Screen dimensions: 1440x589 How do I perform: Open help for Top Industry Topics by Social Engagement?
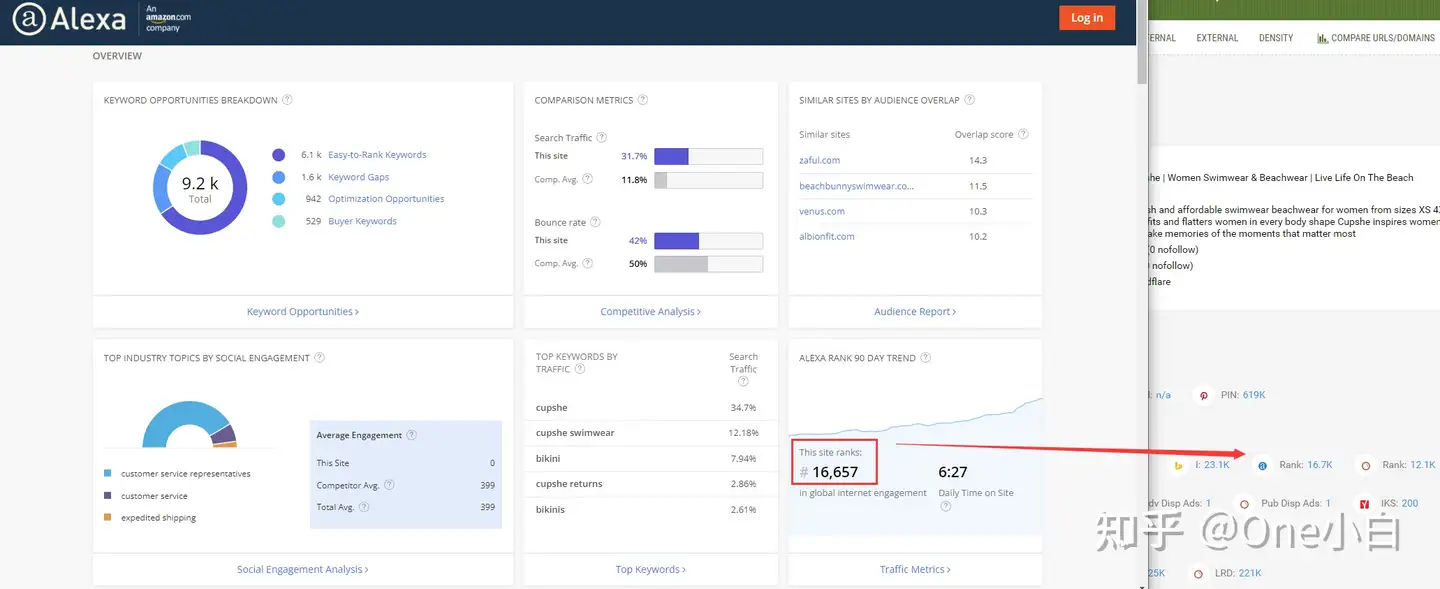pos(320,358)
